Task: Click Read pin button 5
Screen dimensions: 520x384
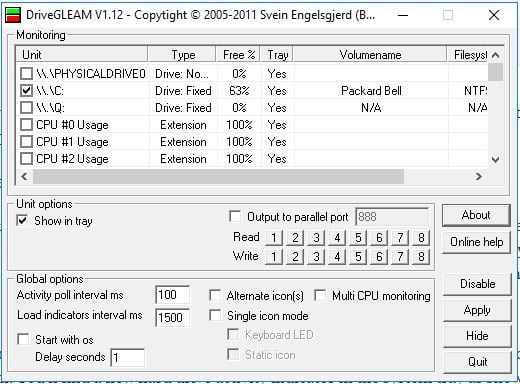Action: [x=358, y=238]
